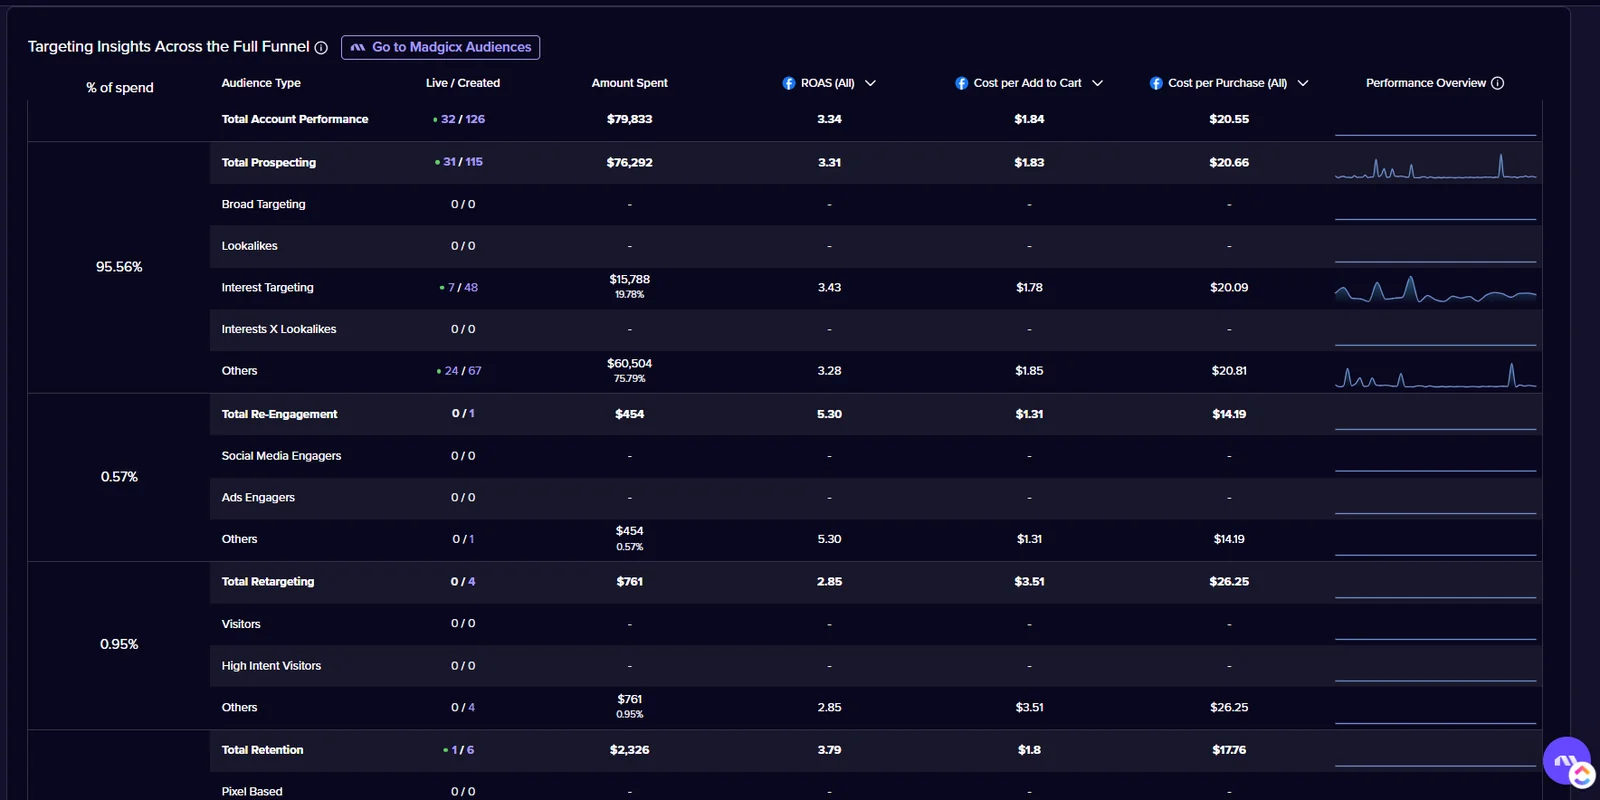Click the Amount Spent column header
Screen dimensions: 1600x800
(629, 83)
